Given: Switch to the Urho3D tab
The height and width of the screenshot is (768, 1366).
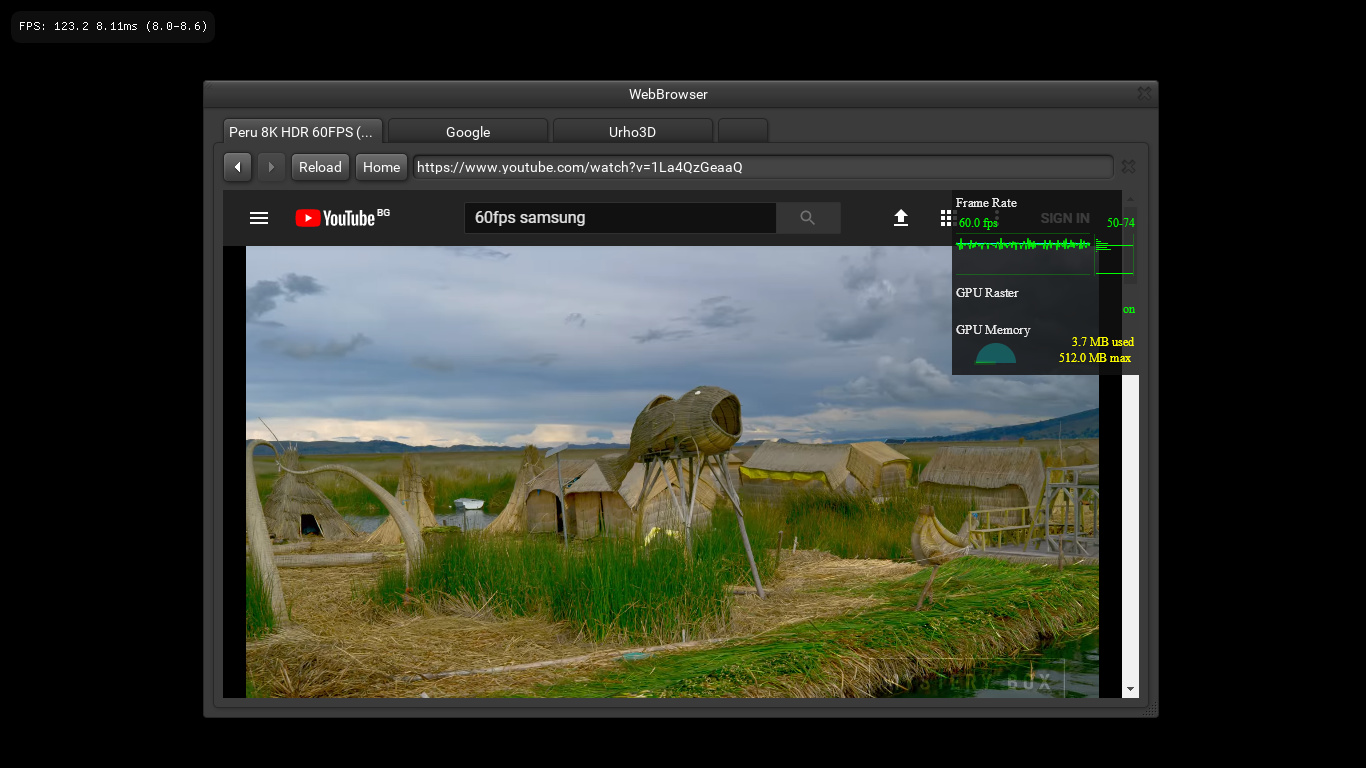Looking at the screenshot, I should [633, 131].
